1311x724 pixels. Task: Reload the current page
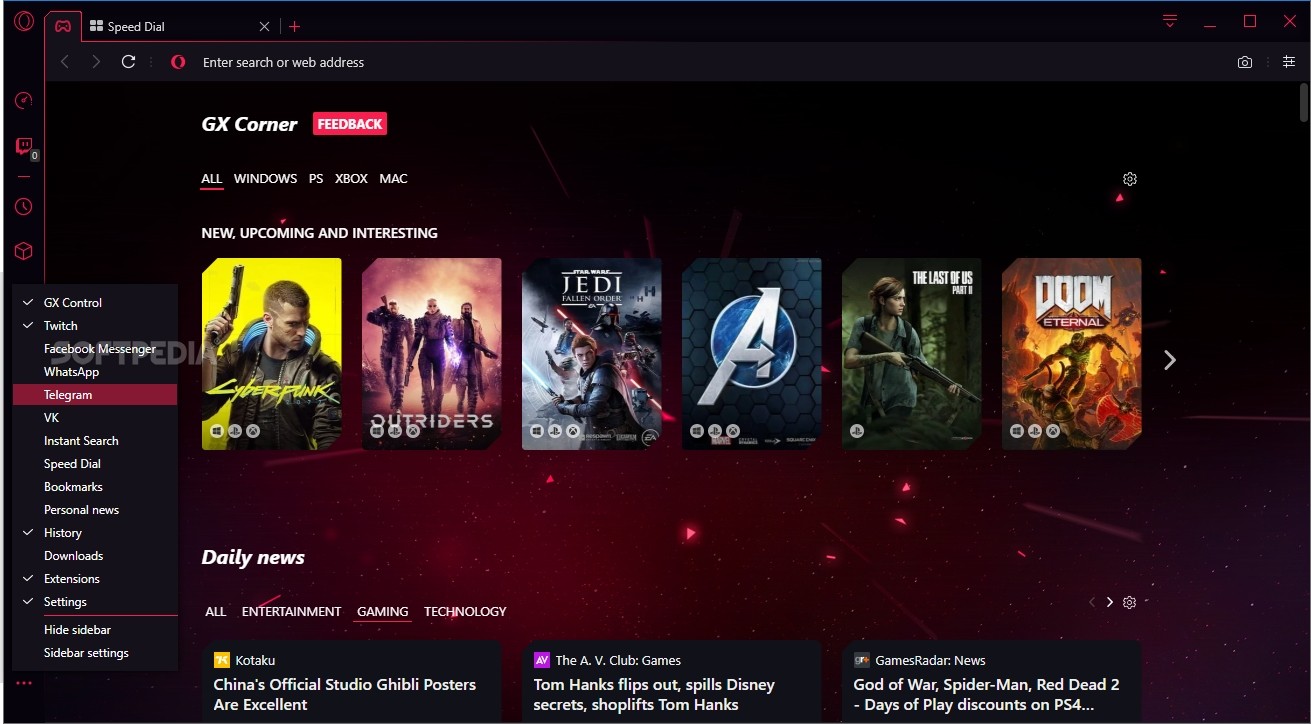pos(128,62)
